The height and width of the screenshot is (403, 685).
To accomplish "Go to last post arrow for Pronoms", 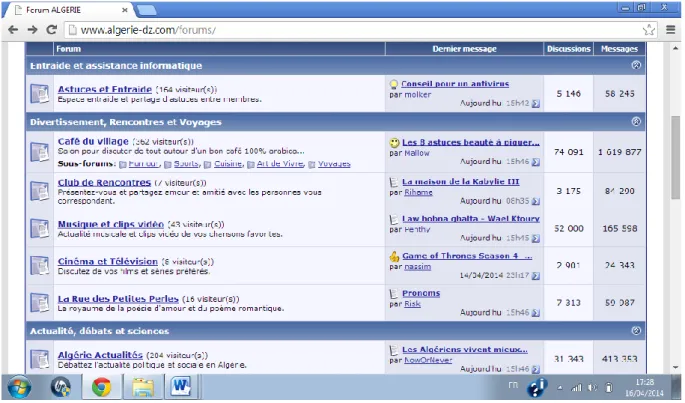I will point(536,313).
